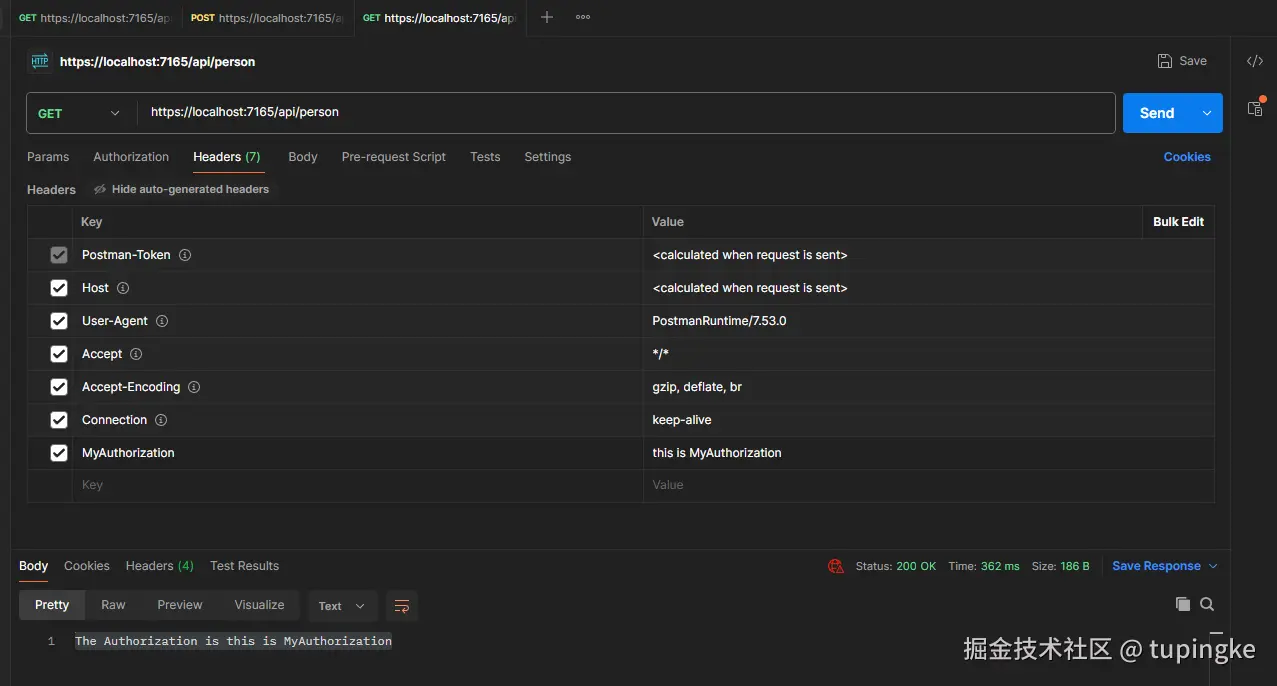Expand the Send button arrow options
The image size is (1277, 686).
[x=1207, y=113]
